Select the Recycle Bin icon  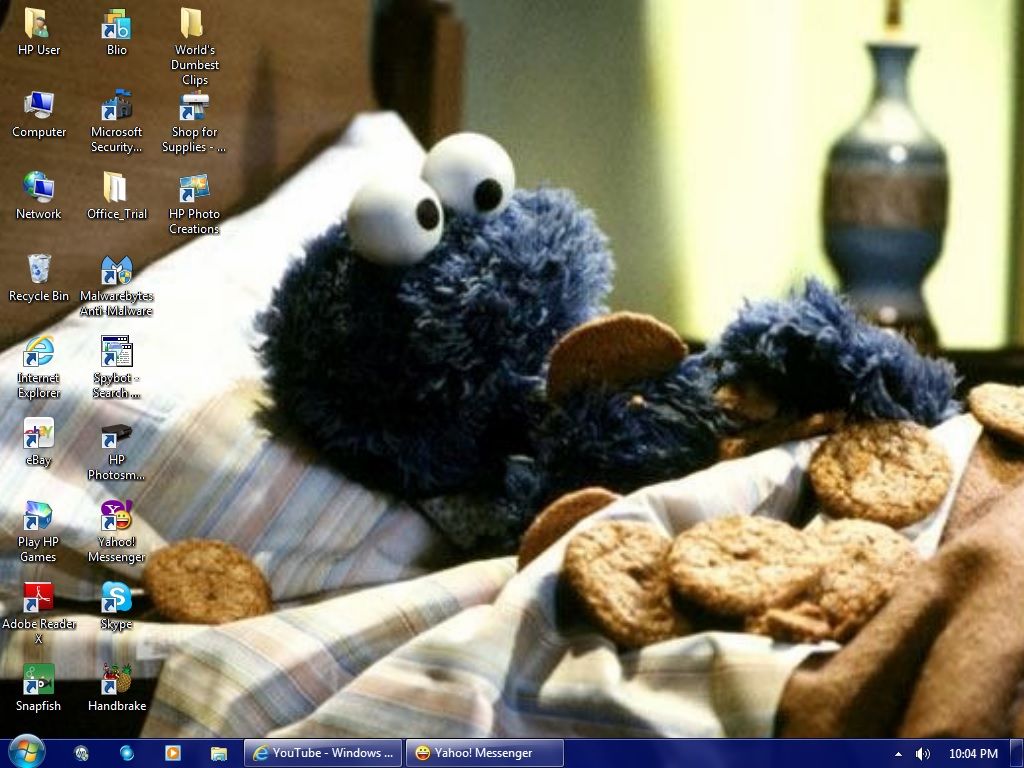pyautogui.click(x=39, y=278)
